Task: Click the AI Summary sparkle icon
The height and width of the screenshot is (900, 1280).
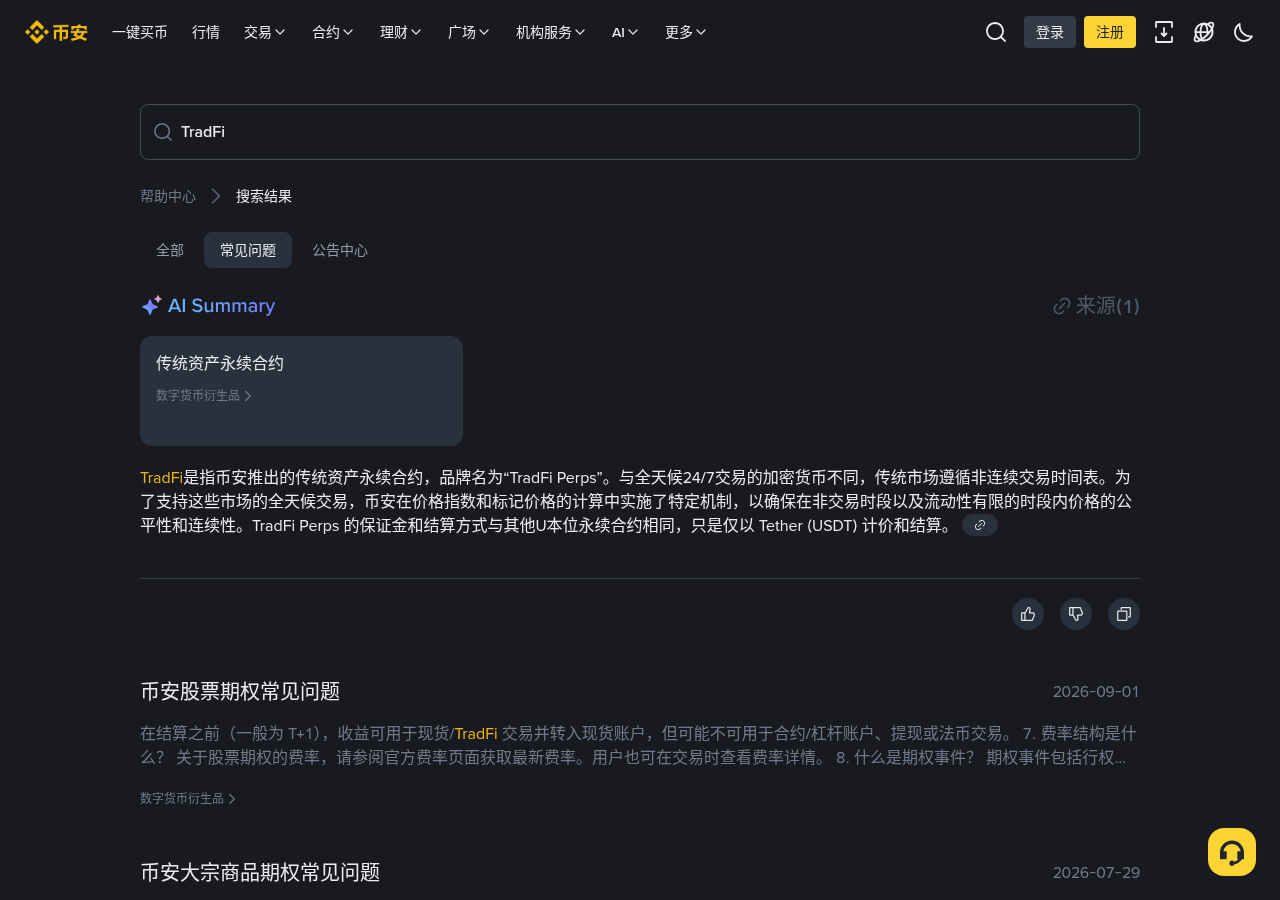Action: coord(151,306)
